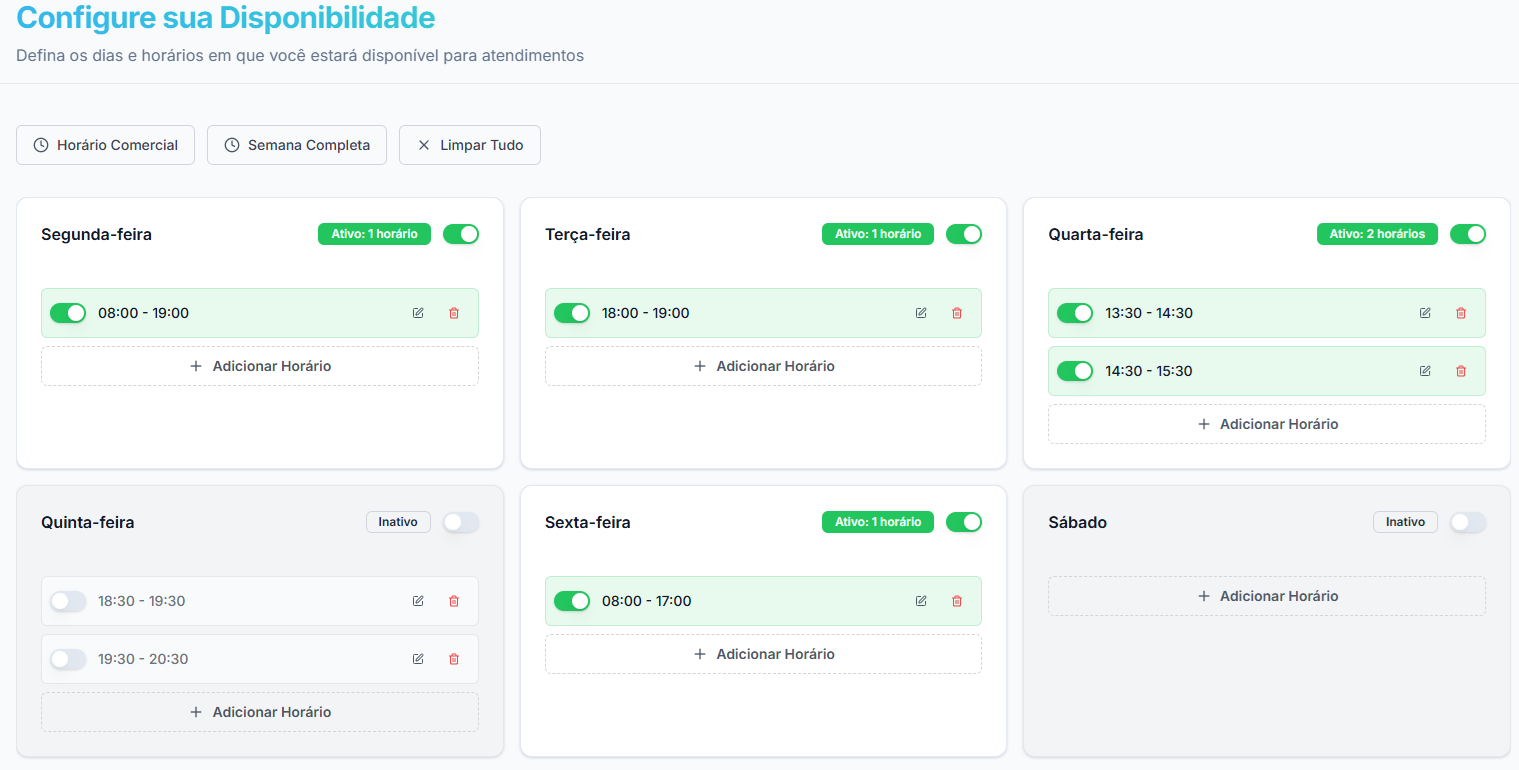This screenshot has height=770, width=1519.
Task: Click the Limpar Tudo button
Action: (469, 145)
